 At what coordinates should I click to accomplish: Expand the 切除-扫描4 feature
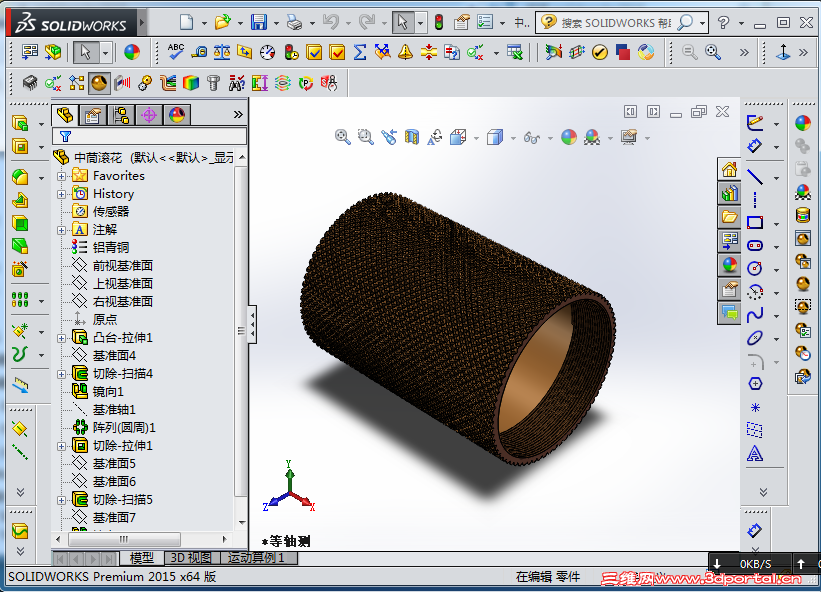(x=61, y=374)
